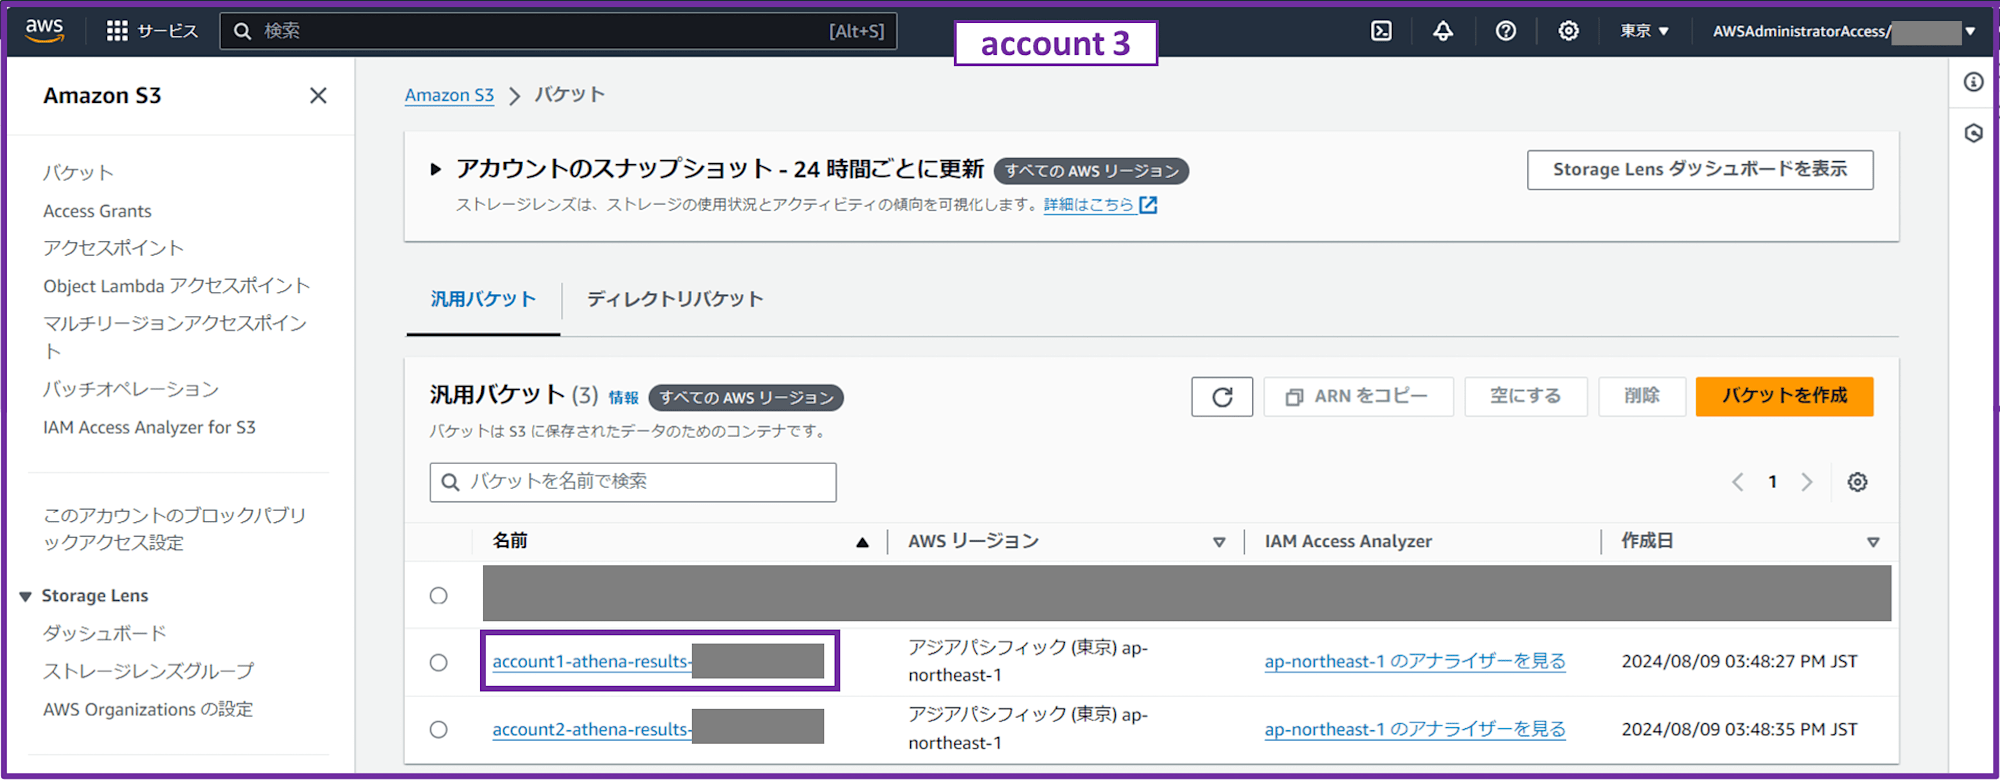Open the AWS home logo
2000x780 pixels.
coord(44,31)
